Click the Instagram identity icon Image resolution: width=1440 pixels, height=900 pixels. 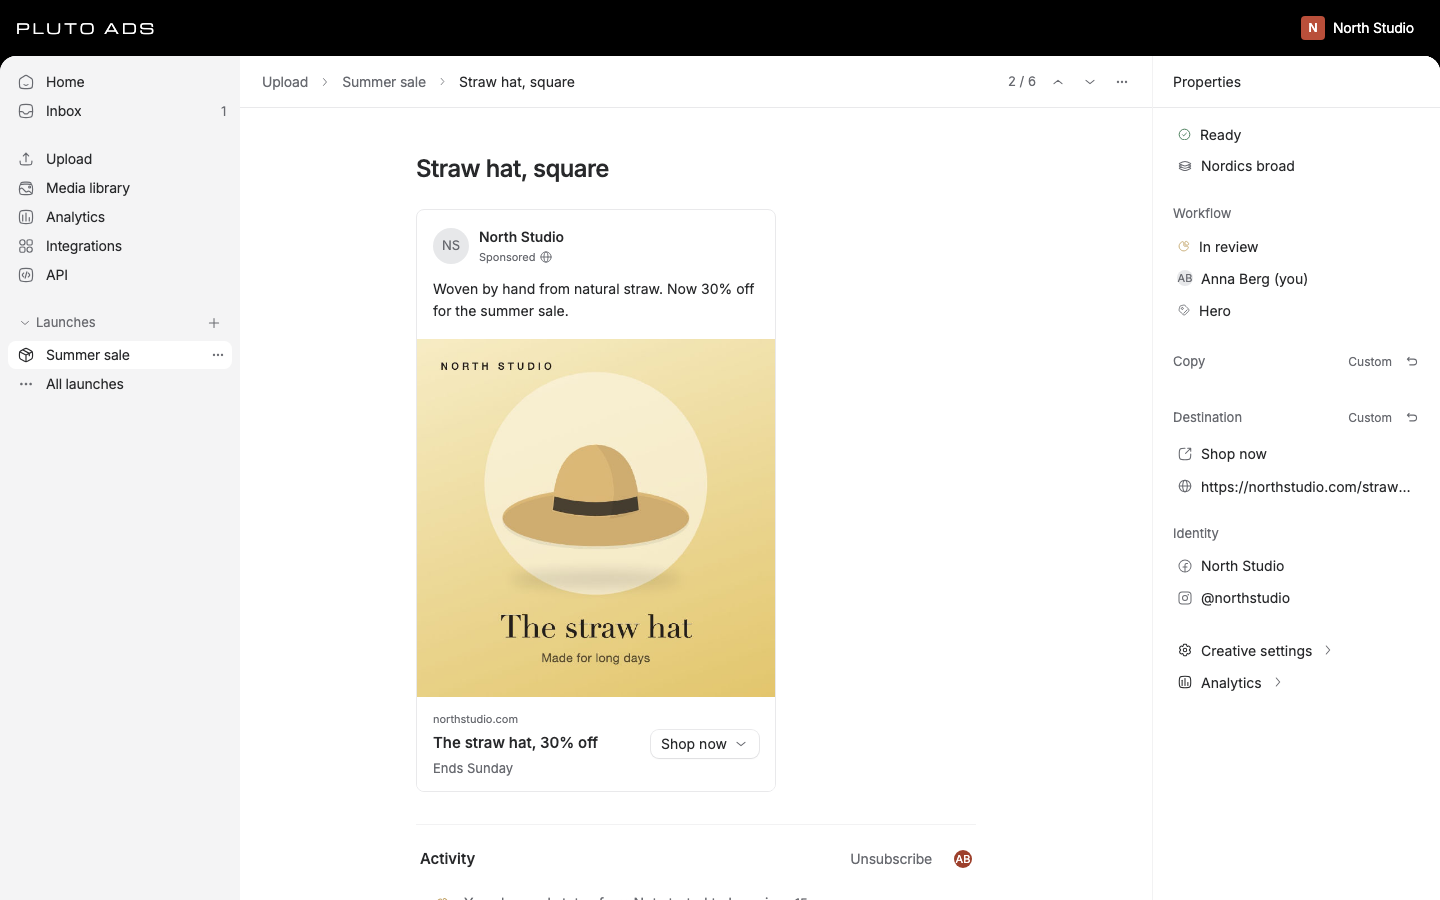1185,598
